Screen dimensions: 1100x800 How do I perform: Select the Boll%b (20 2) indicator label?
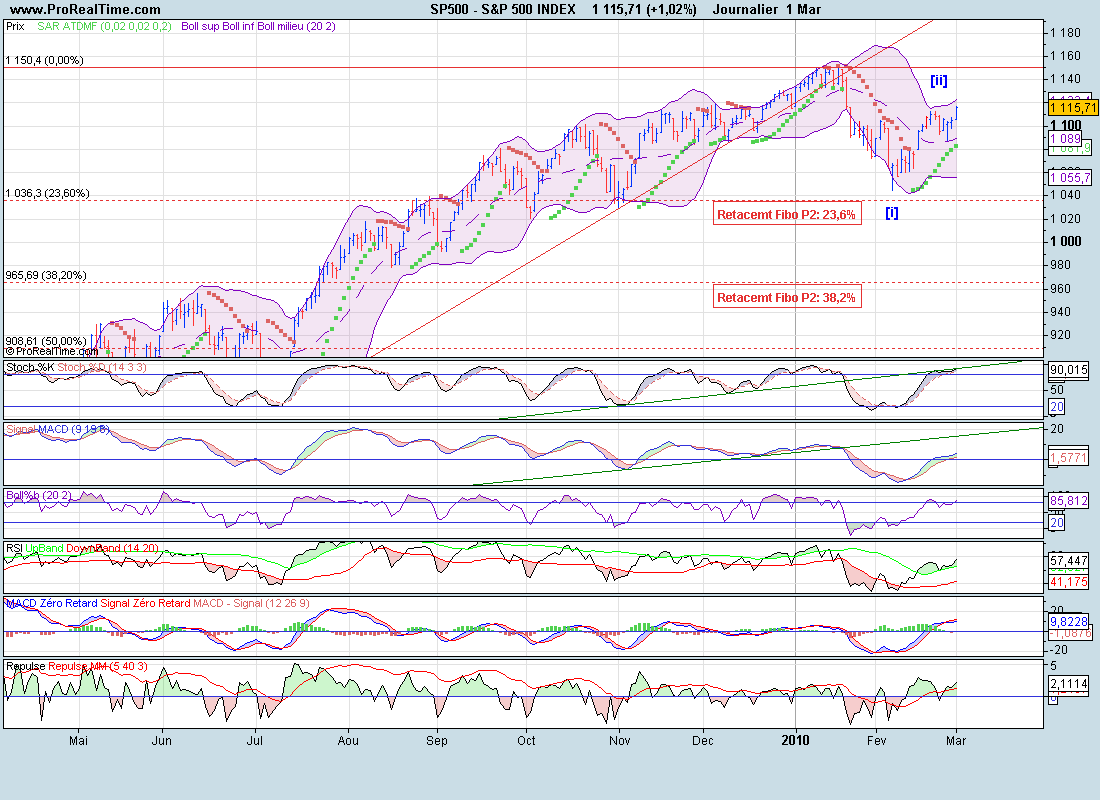coord(39,495)
